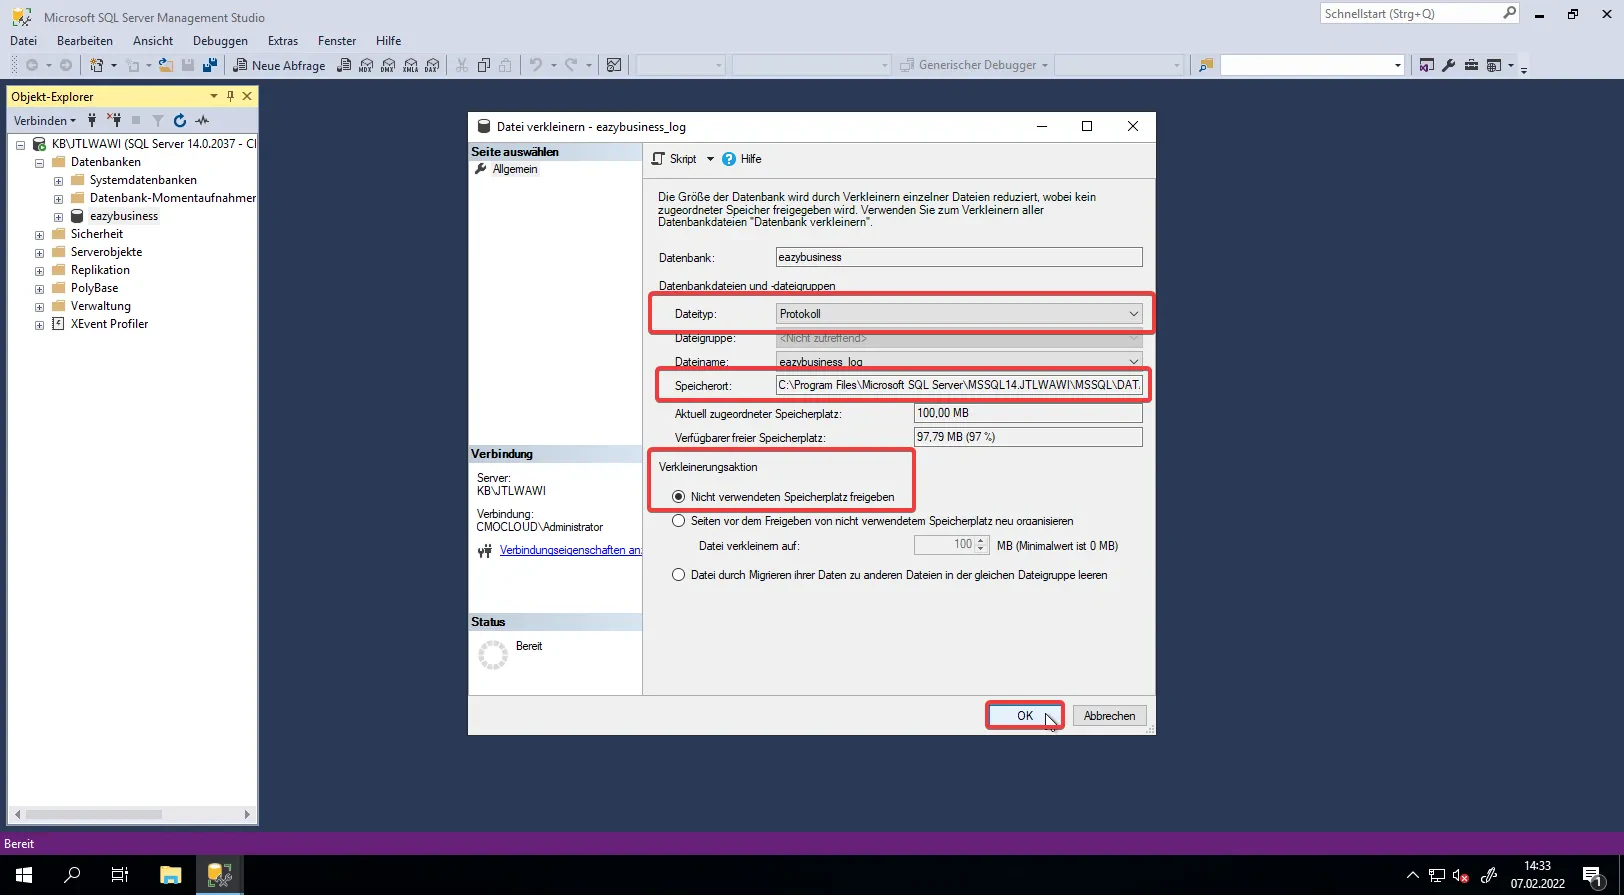This screenshot has width=1624, height=895.
Task: Open the Bearbeiten menu
Action: click(85, 41)
